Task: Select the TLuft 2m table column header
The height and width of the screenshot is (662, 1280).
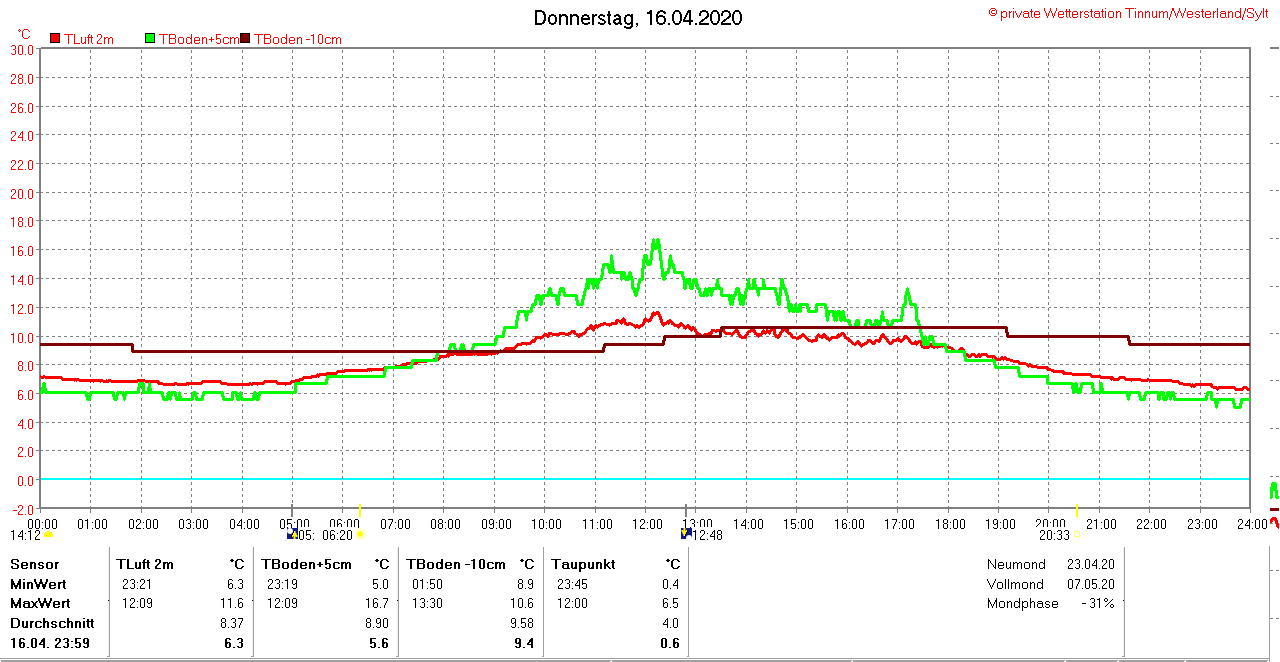Action: tap(145, 564)
